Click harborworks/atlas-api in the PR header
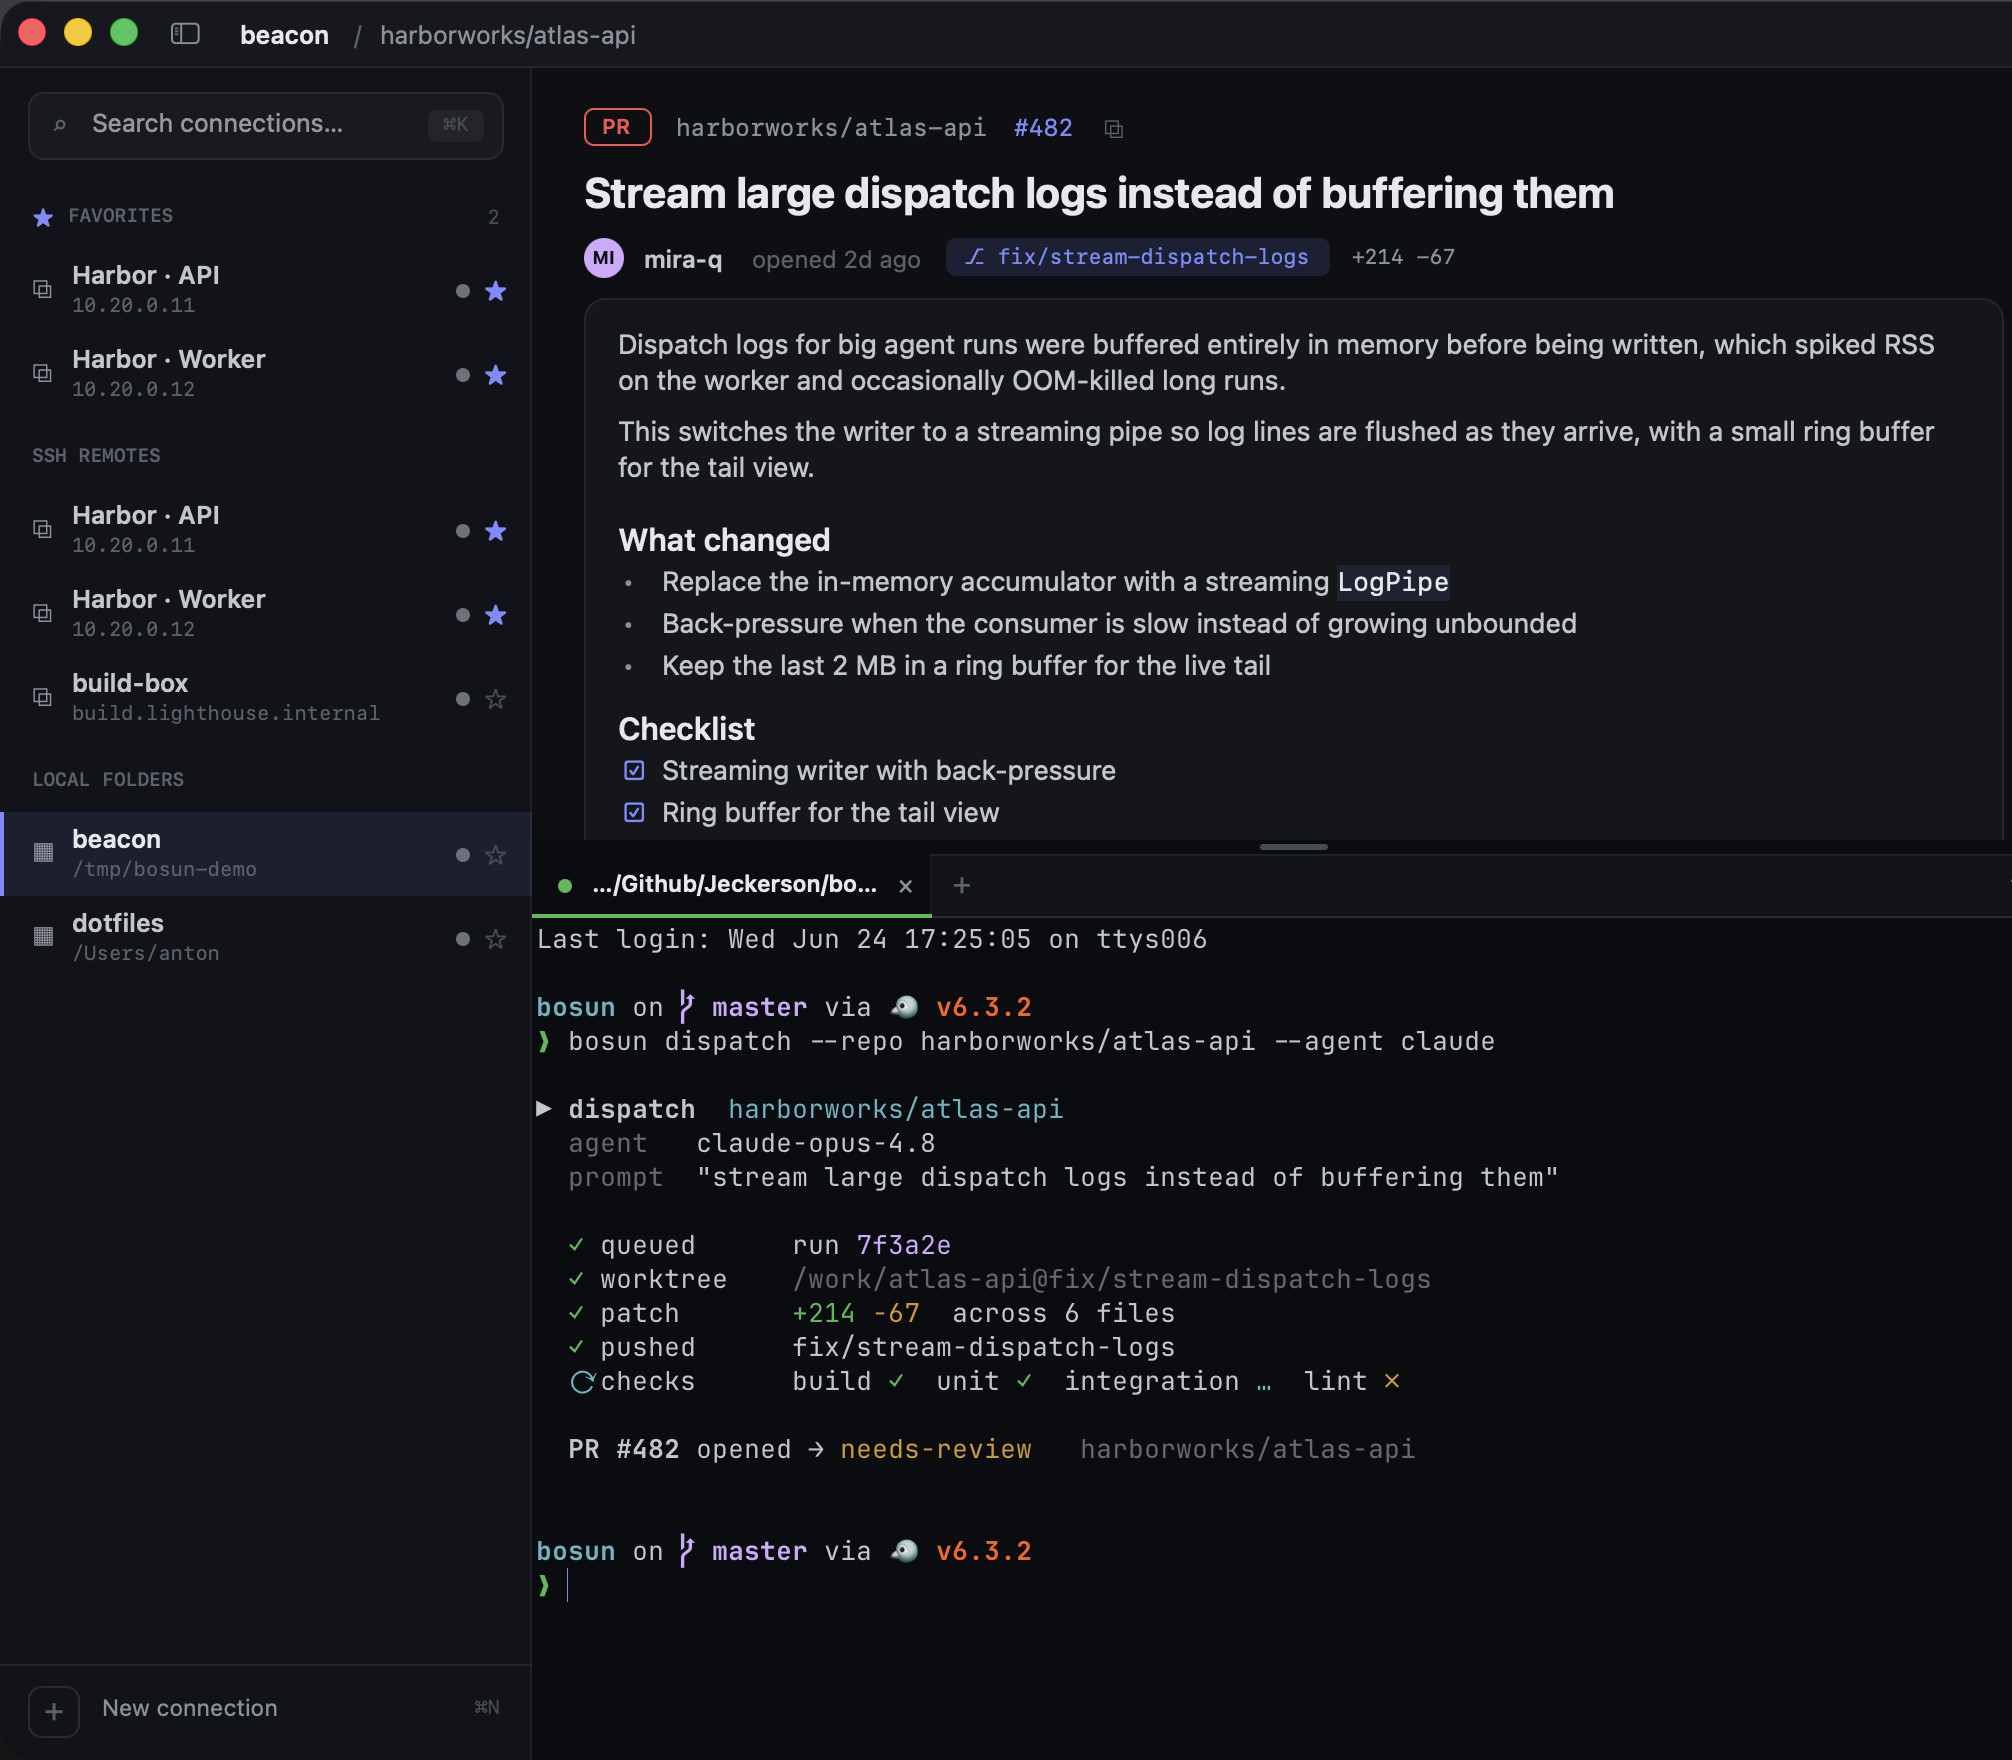The width and height of the screenshot is (2012, 1760). point(831,128)
